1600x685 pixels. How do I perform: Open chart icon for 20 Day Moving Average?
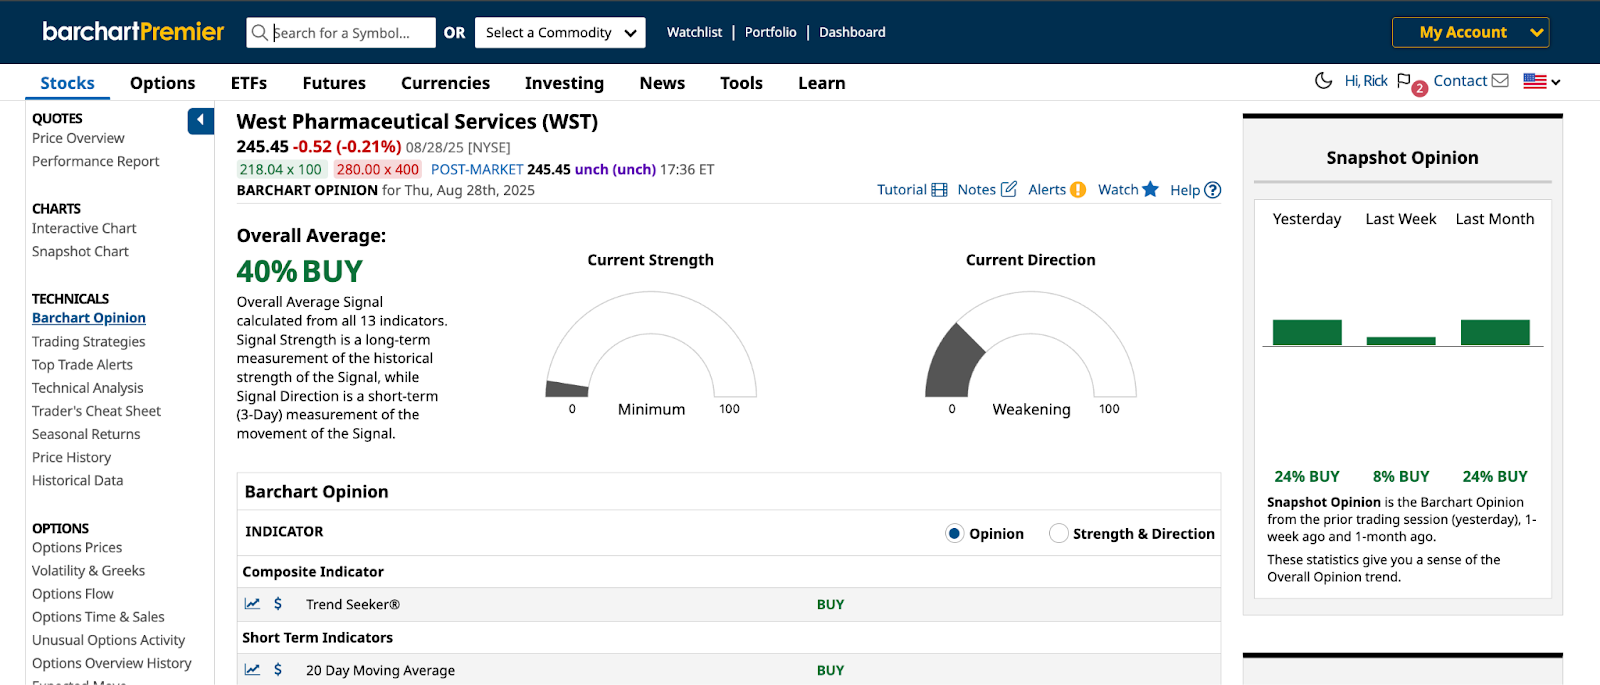point(252,670)
